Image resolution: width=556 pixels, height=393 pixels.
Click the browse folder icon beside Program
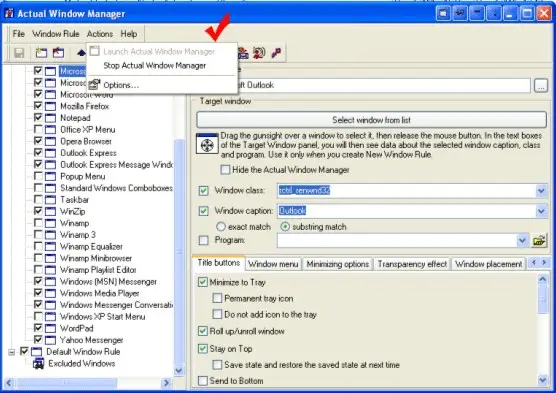pyautogui.click(x=539, y=241)
